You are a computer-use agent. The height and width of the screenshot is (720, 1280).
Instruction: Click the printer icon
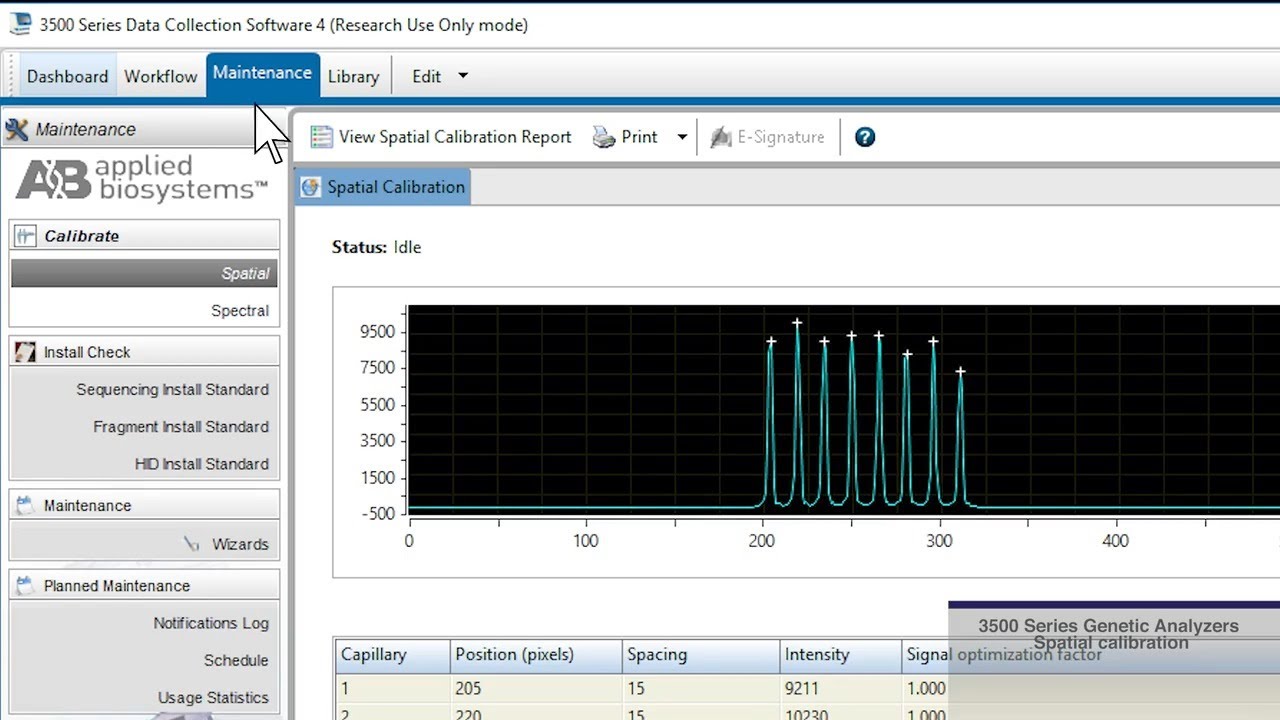click(x=604, y=137)
